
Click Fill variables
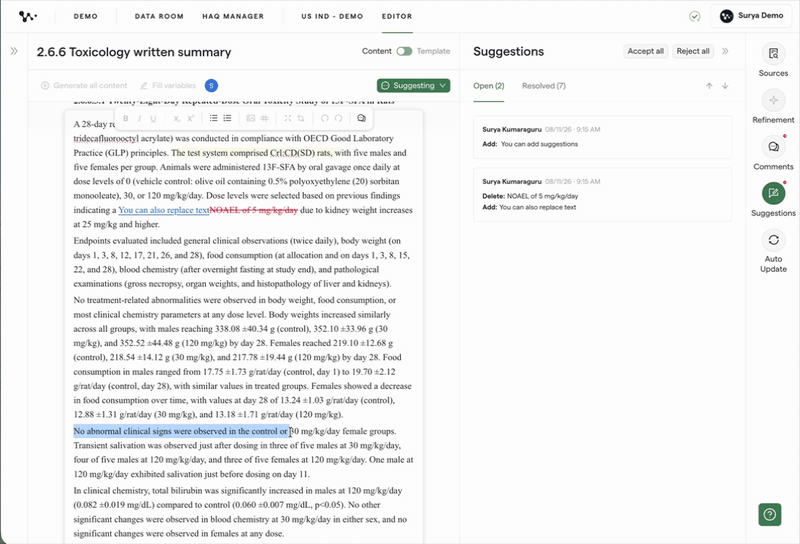[x=168, y=86]
